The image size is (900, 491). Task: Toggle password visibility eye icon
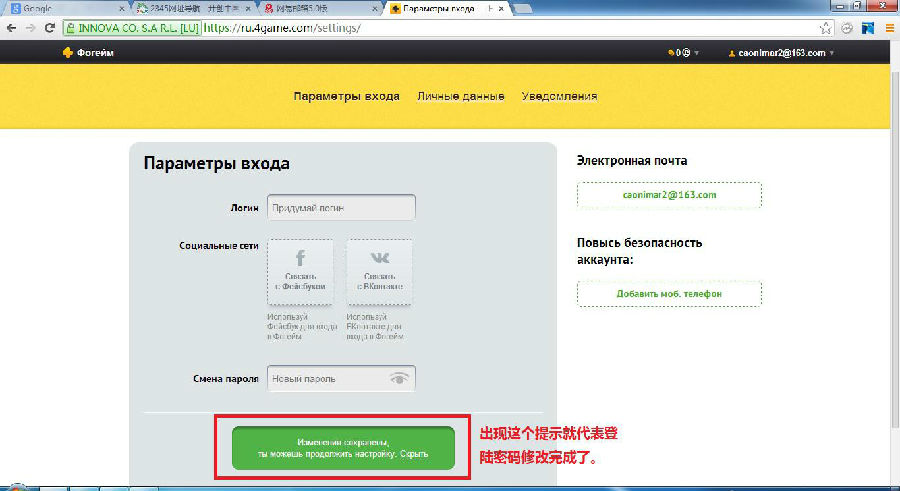[400, 379]
